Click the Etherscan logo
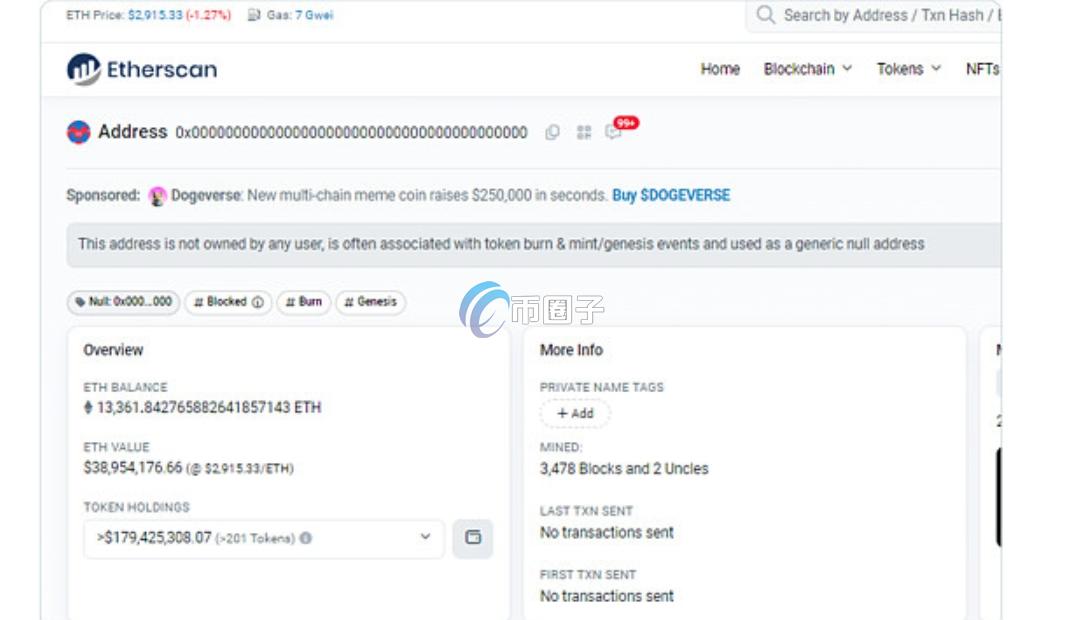 (142, 69)
